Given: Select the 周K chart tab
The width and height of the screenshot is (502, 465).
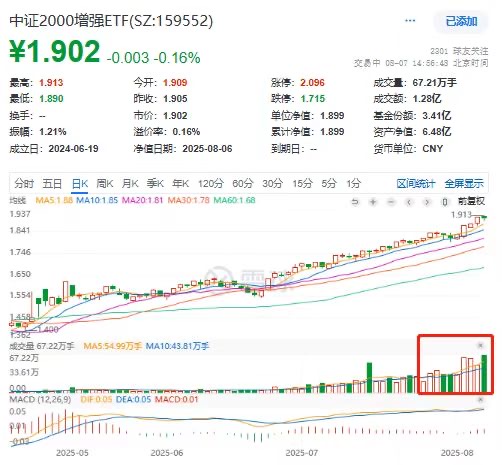Looking at the screenshot, I should point(105,183).
